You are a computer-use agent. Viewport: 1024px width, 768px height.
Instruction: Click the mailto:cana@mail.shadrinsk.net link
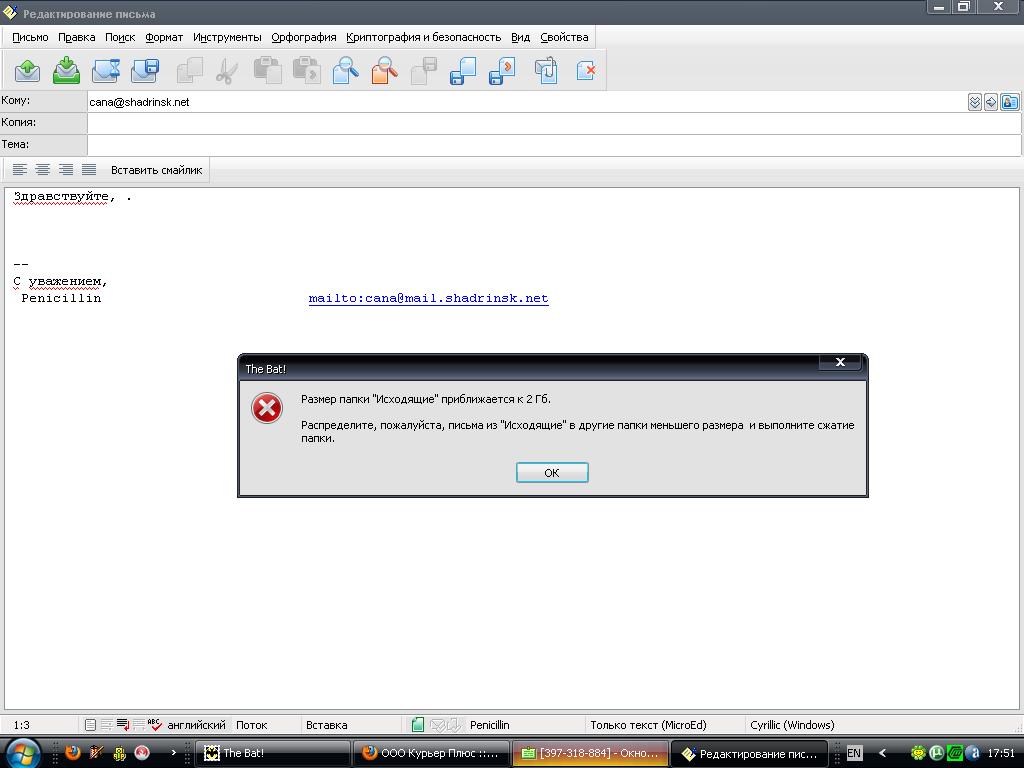click(x=428, y=298)
